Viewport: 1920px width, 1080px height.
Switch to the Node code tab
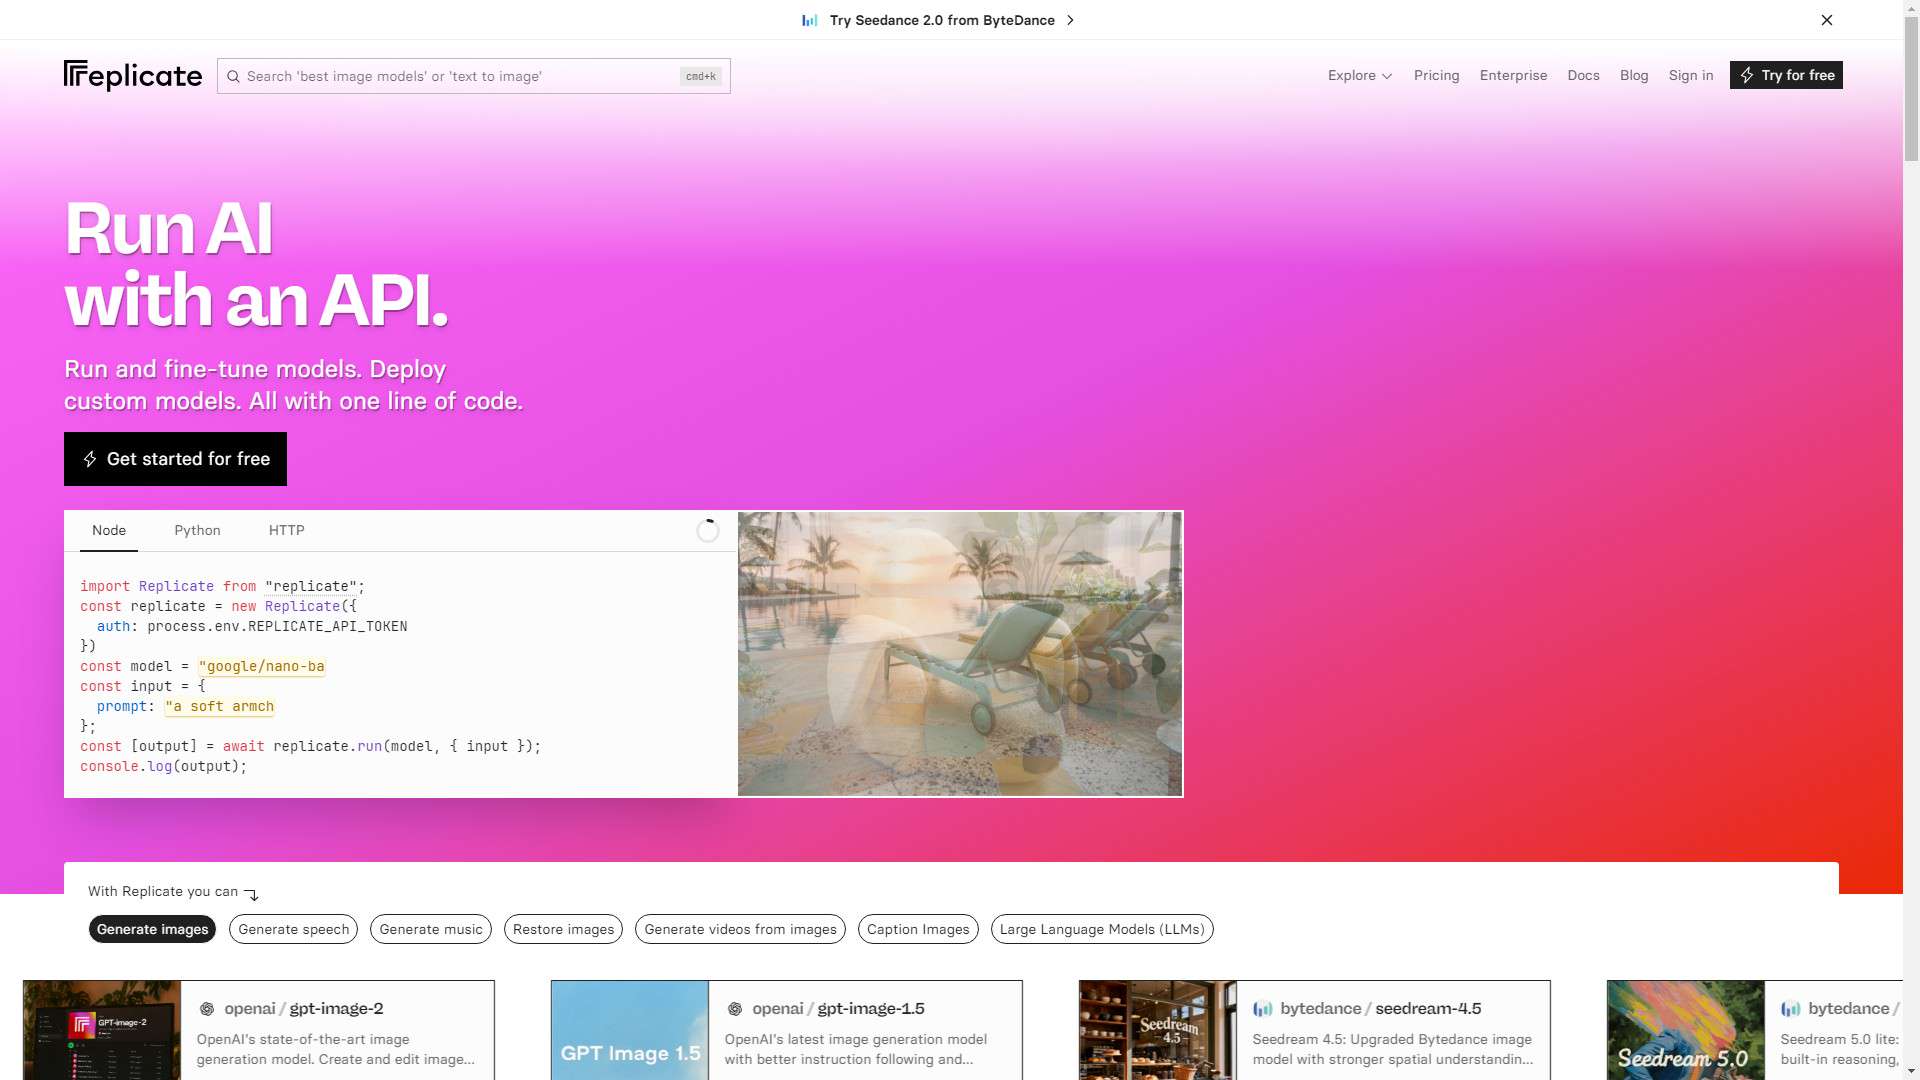pos(109,531)
